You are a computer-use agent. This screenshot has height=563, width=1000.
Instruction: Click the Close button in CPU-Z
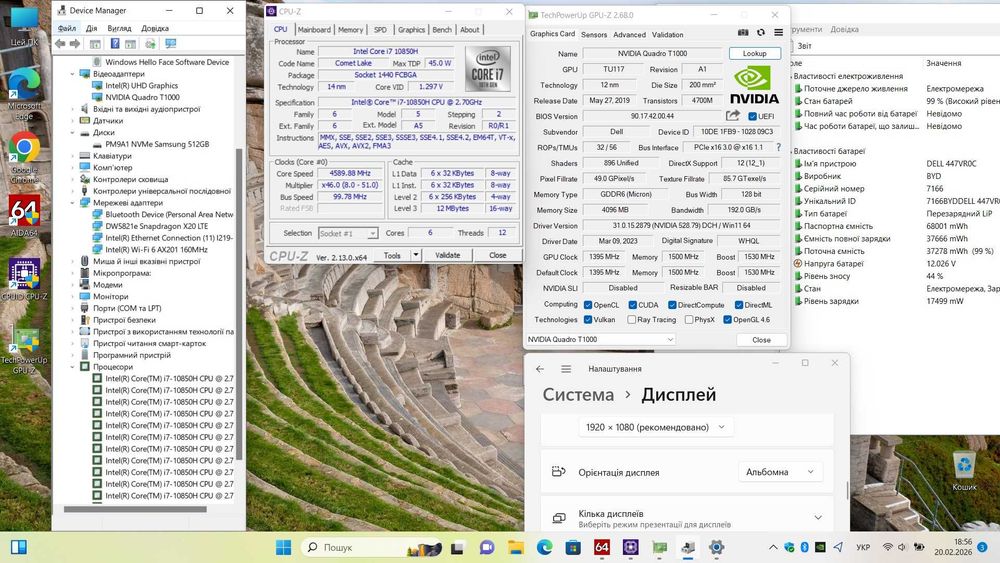(x=497, y=255)
